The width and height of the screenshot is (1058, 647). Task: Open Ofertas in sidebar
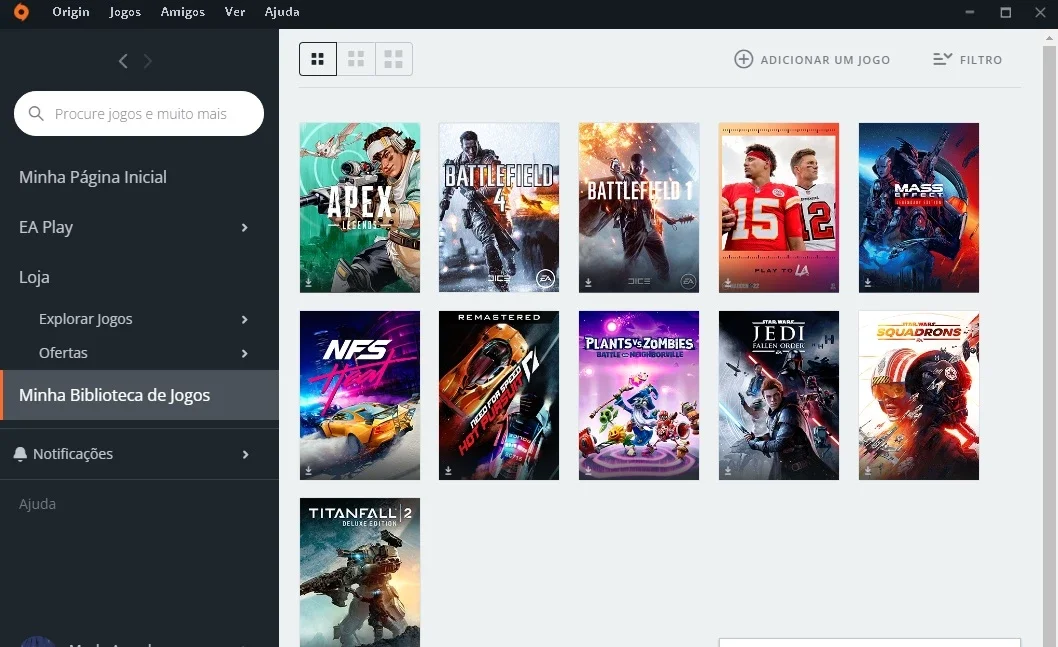(x=63, y=353)
